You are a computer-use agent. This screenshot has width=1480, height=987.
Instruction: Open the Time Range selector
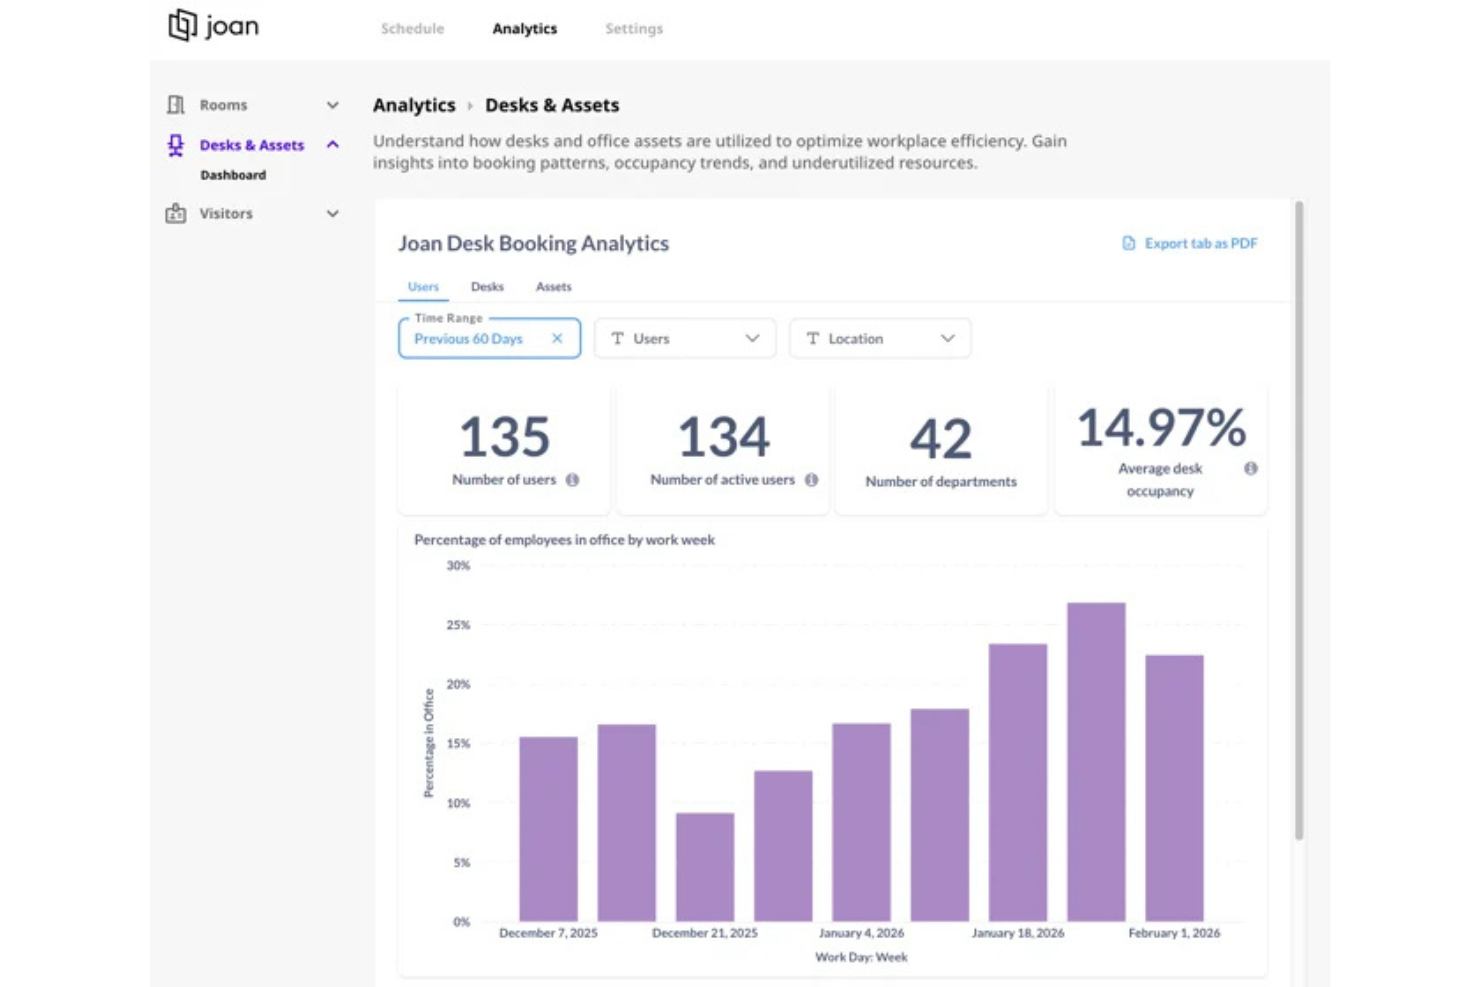489,338
